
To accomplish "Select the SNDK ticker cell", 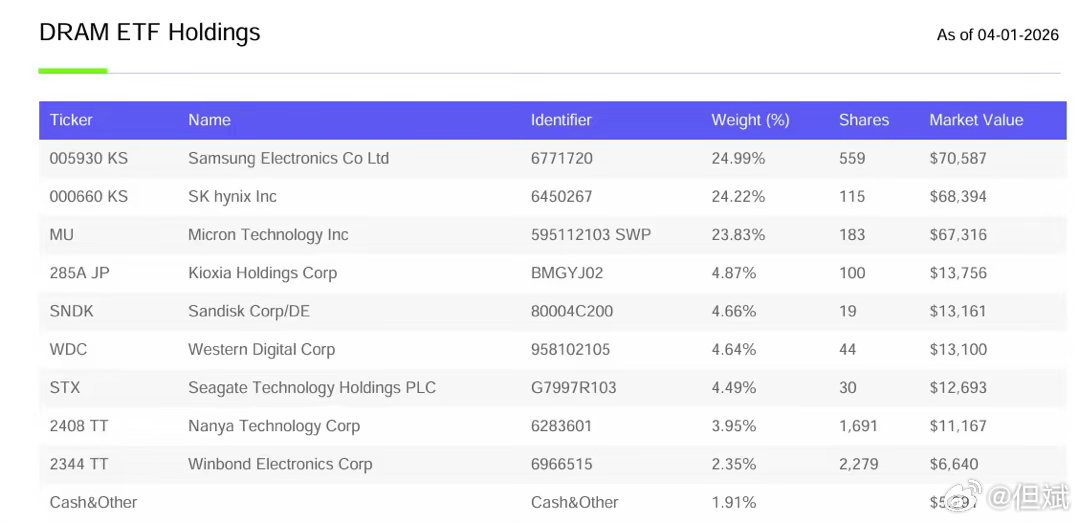I will pos(71,311).
